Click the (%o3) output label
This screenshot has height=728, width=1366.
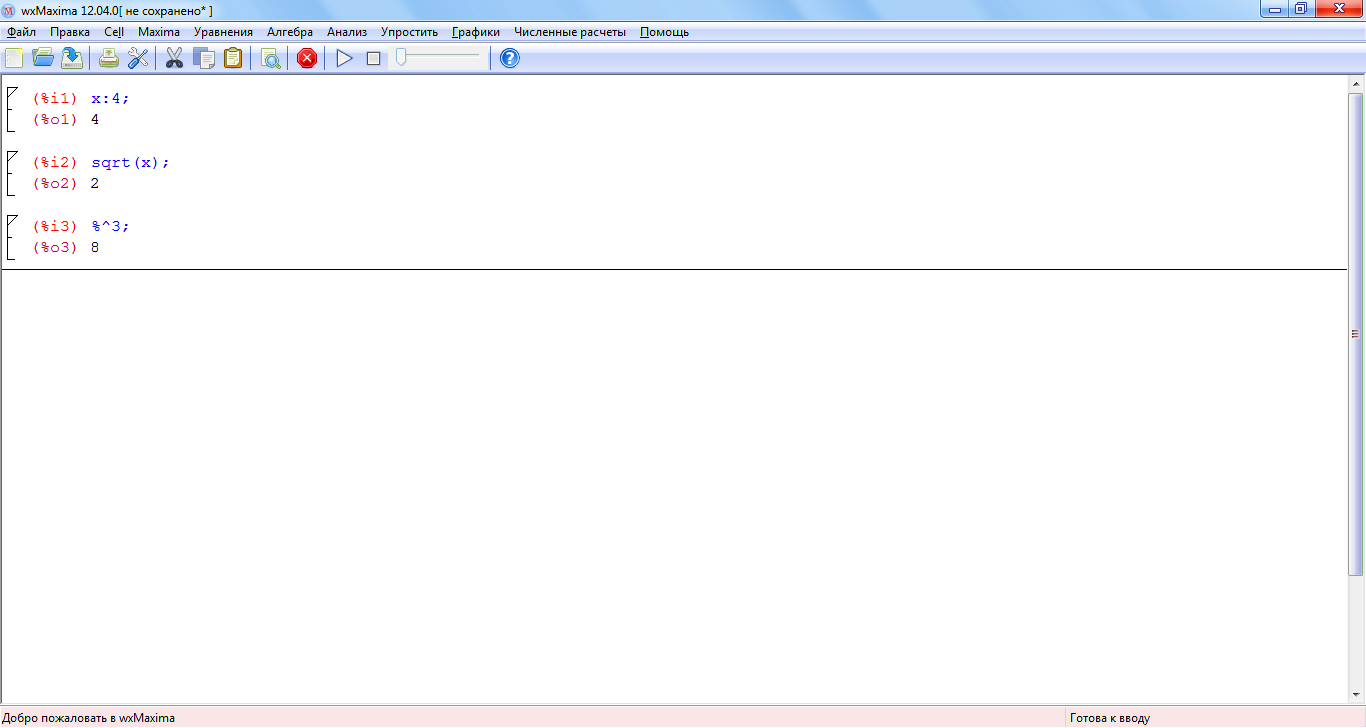tap(55, 247)
